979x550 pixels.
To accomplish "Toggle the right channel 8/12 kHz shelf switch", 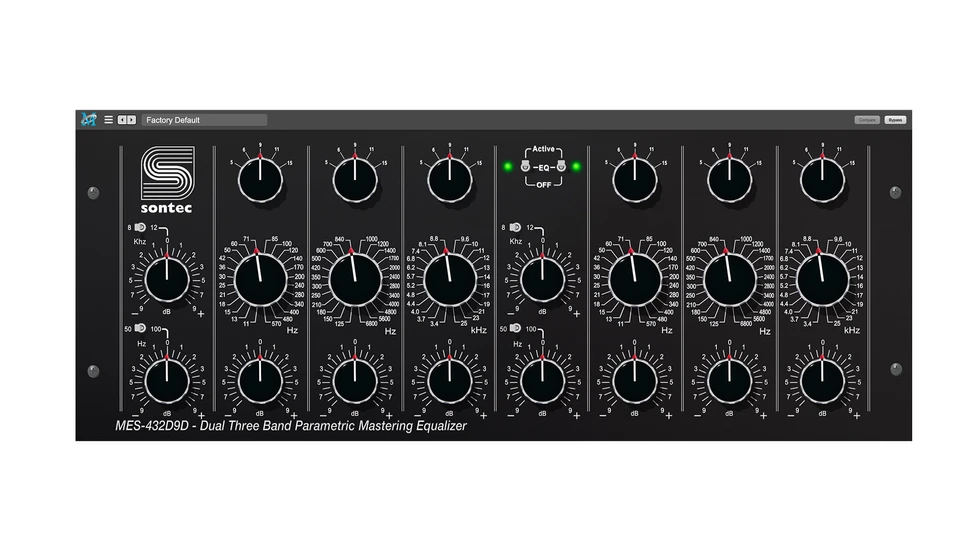I will pyautogui.click(x=515, y=227).
